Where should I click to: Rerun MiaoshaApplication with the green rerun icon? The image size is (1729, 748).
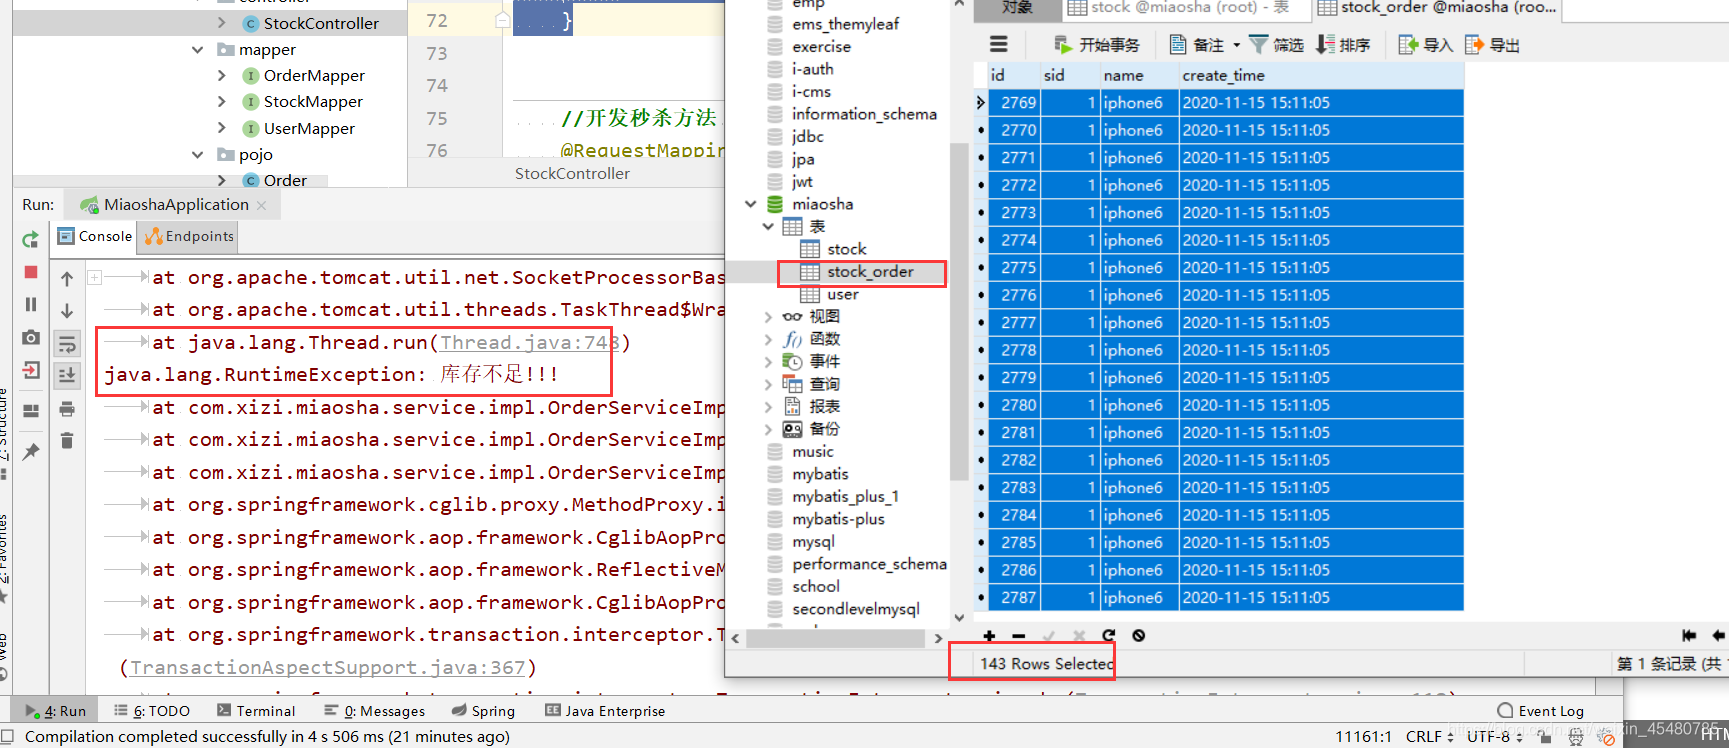coord(30,239)
